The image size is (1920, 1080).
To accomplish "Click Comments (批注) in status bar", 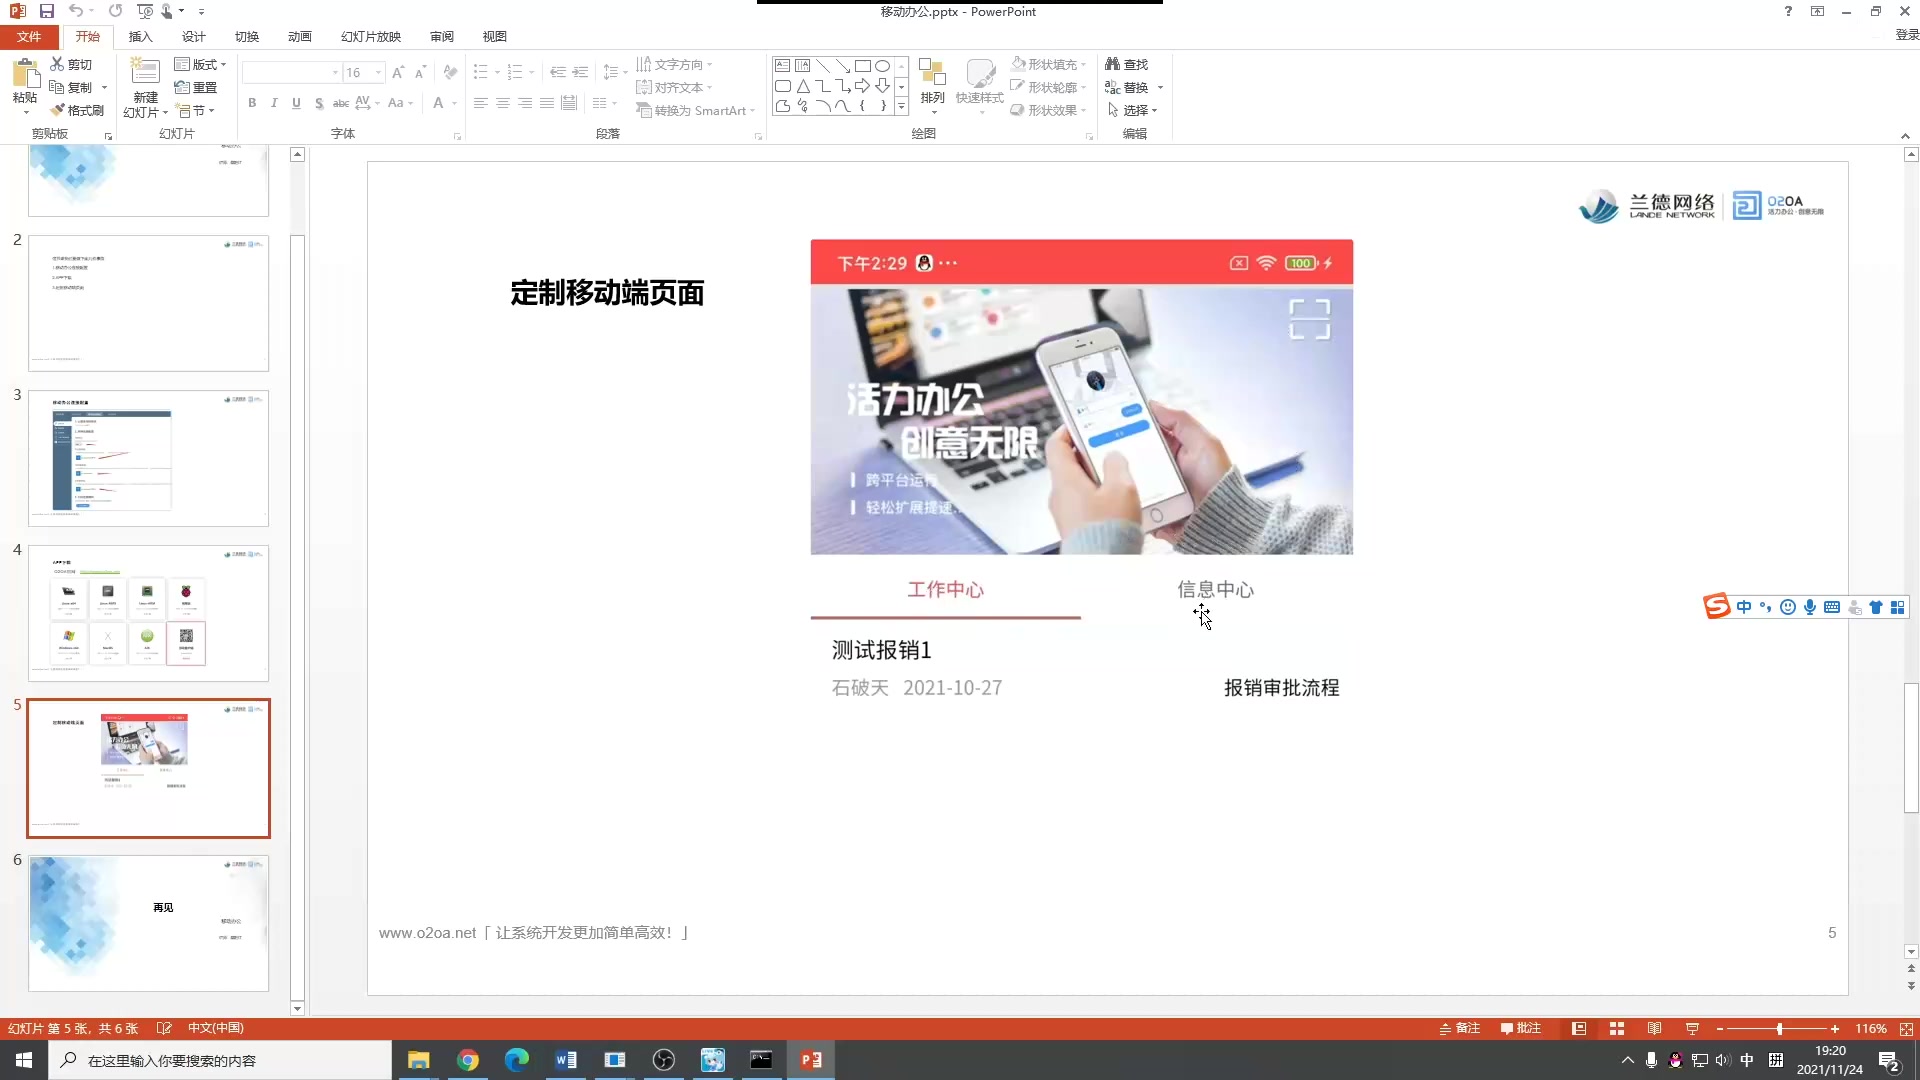I will pyautogui.click(x=1521, y=1029).
